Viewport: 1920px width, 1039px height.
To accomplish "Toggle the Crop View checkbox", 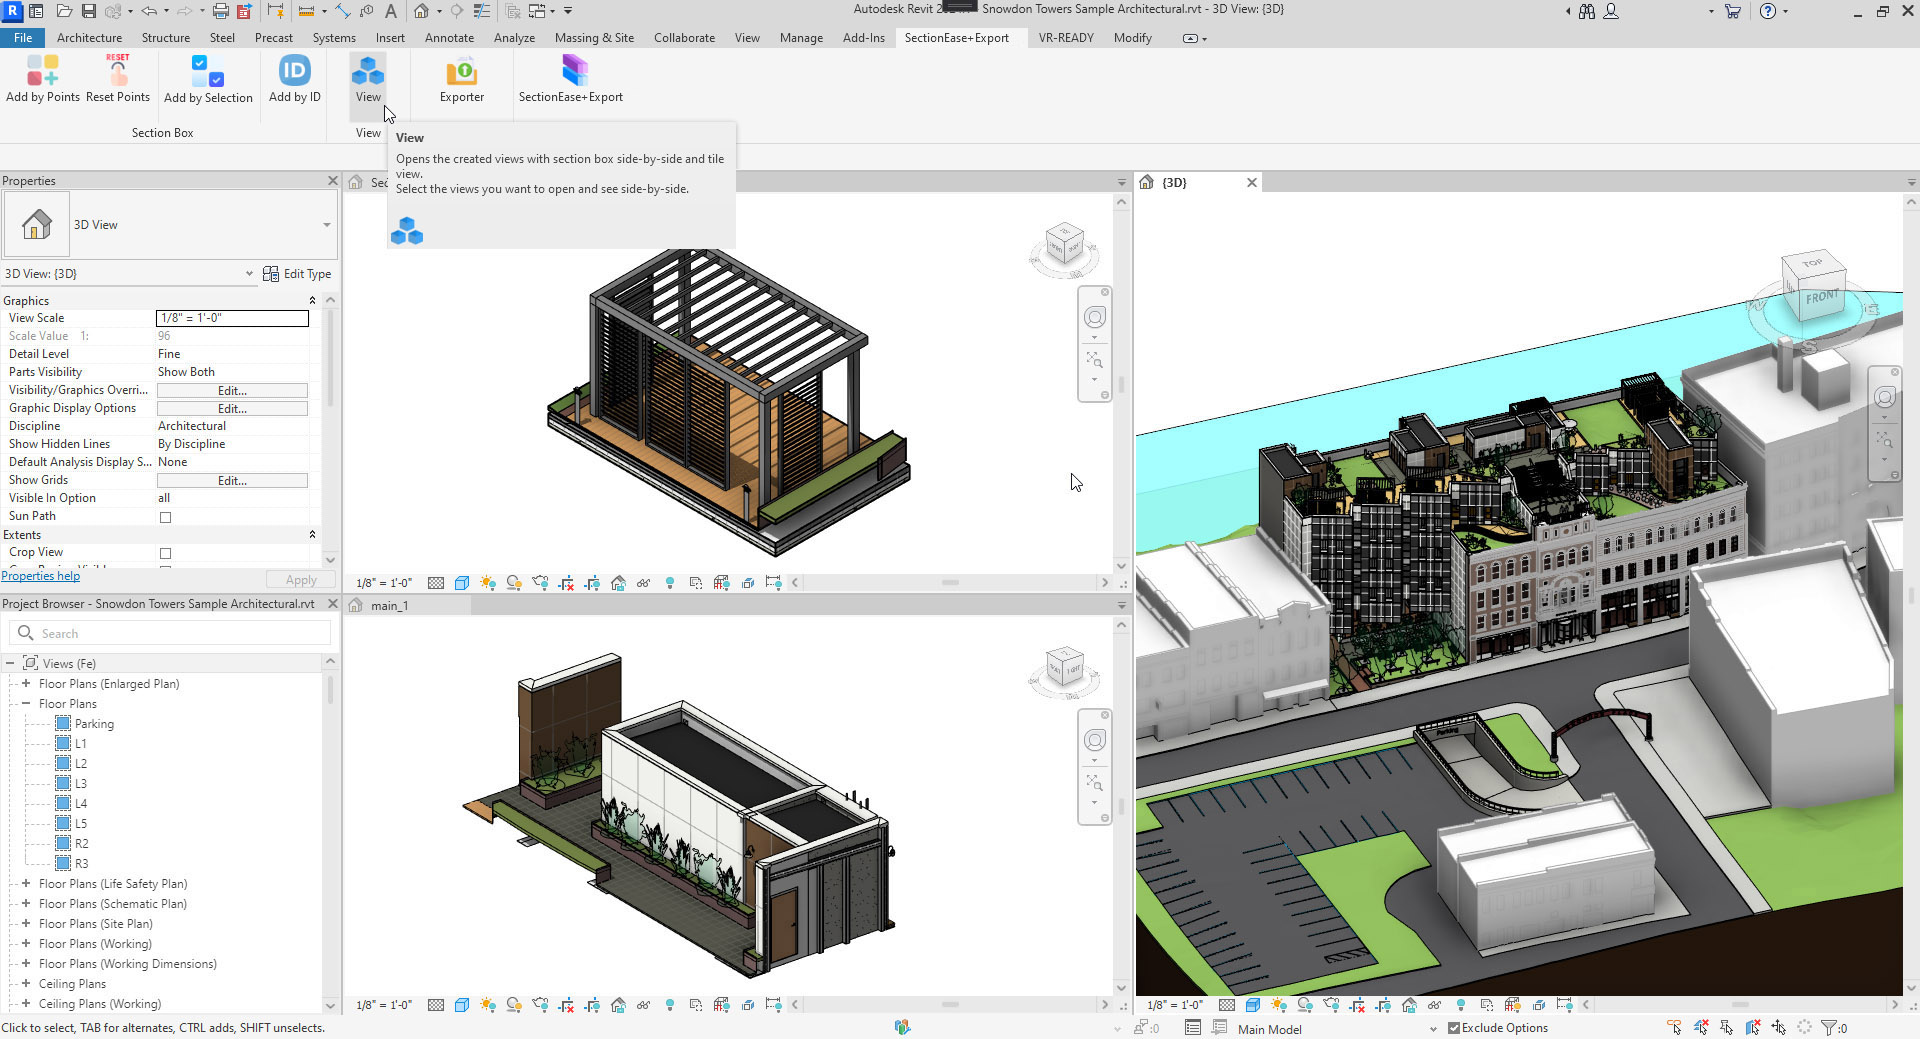I will tap(166, 553).
